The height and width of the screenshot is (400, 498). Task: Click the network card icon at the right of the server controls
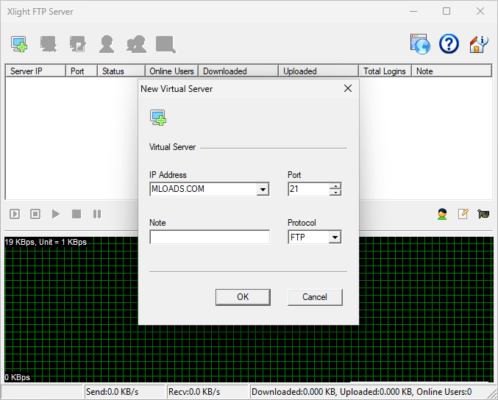(x=483, y=214)
